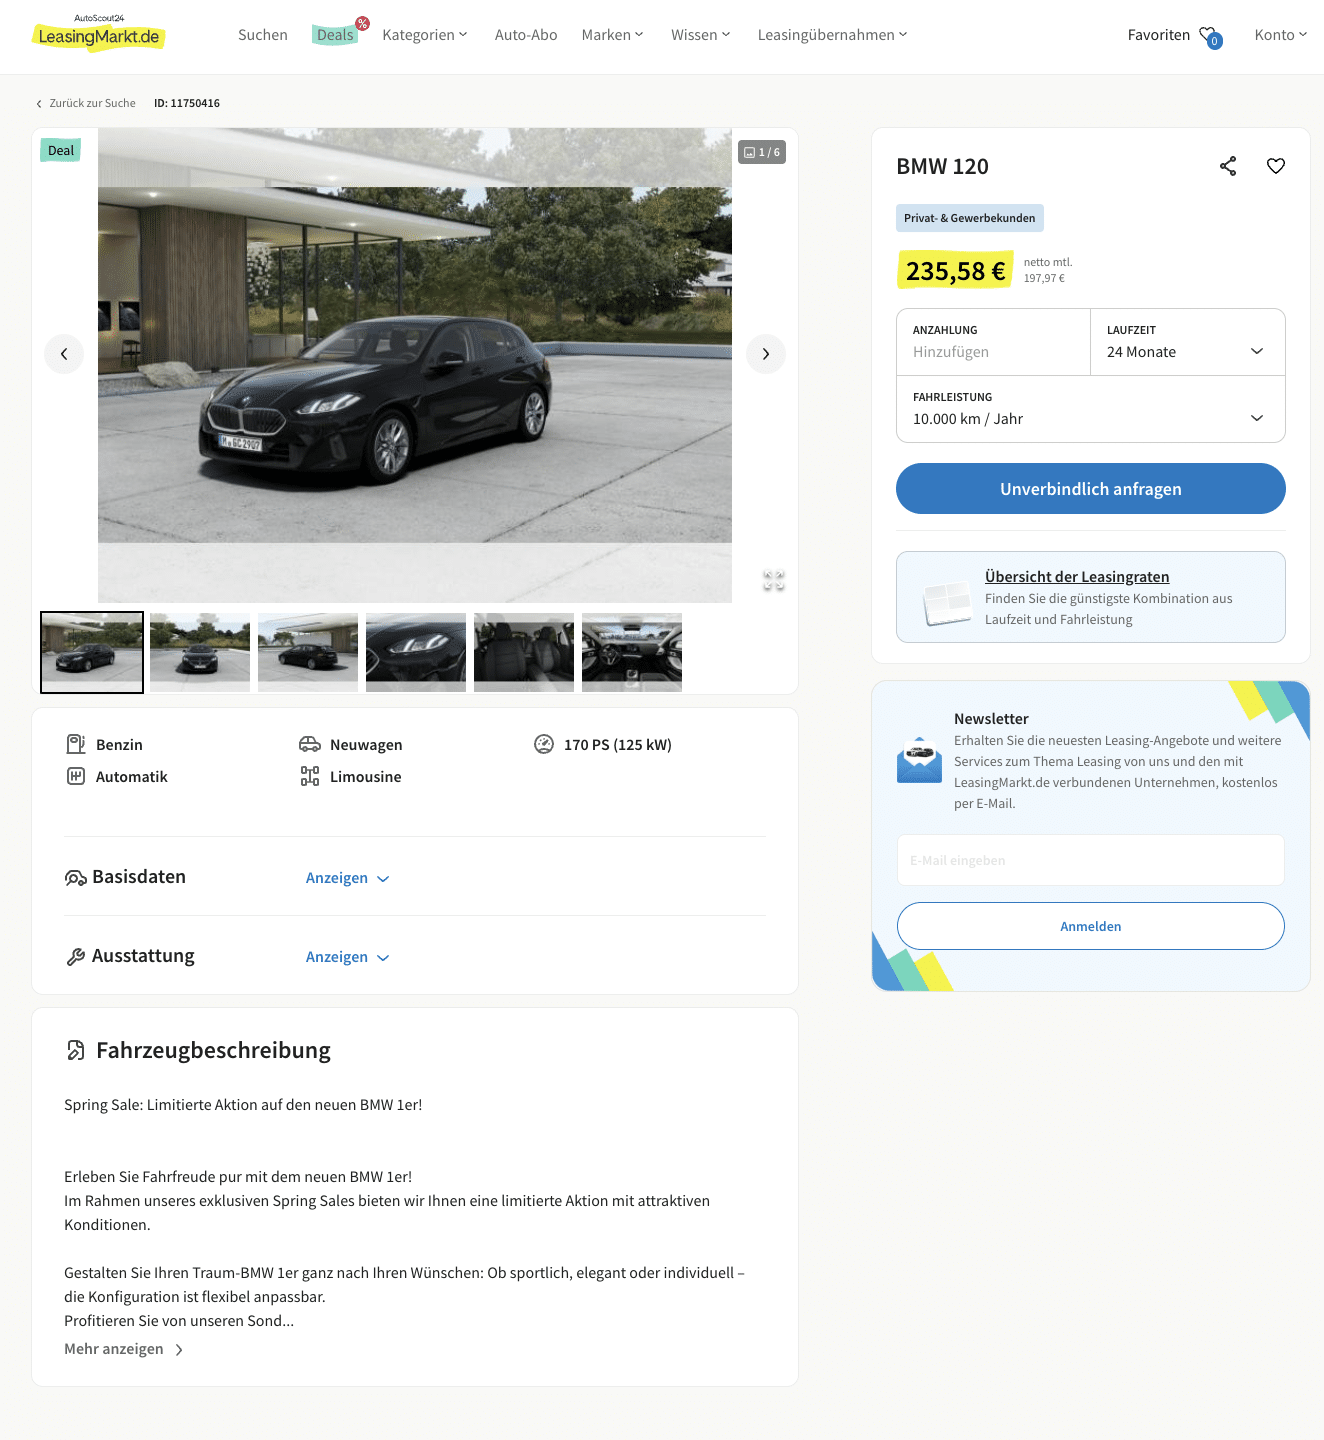Click the netto price 197,97 €
This screenshot has height=1440, width=1324.
point(1044,279)
